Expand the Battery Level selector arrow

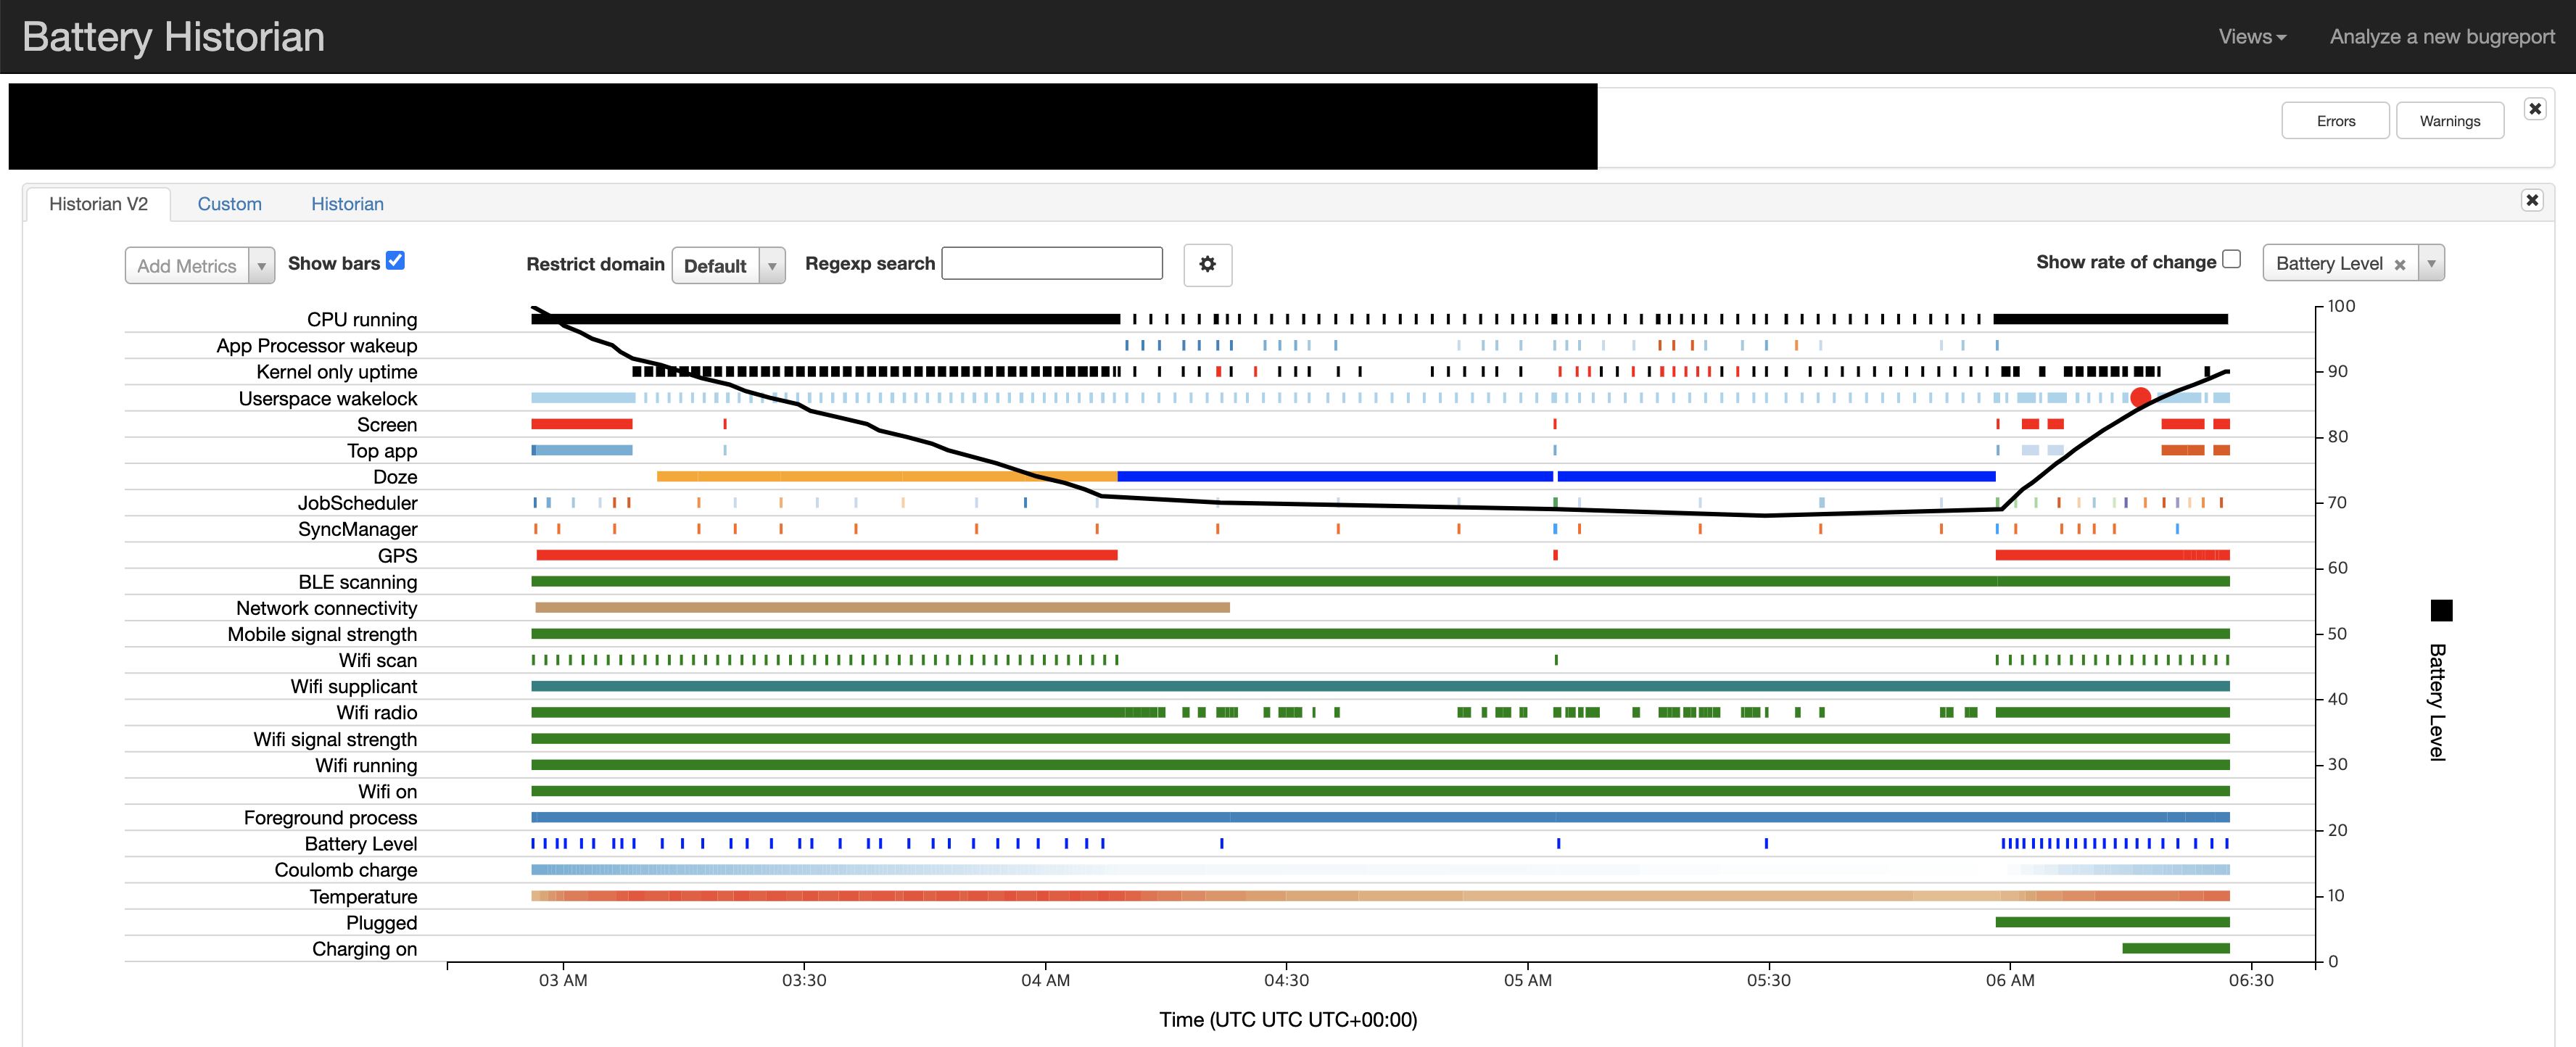[2431, 263]
